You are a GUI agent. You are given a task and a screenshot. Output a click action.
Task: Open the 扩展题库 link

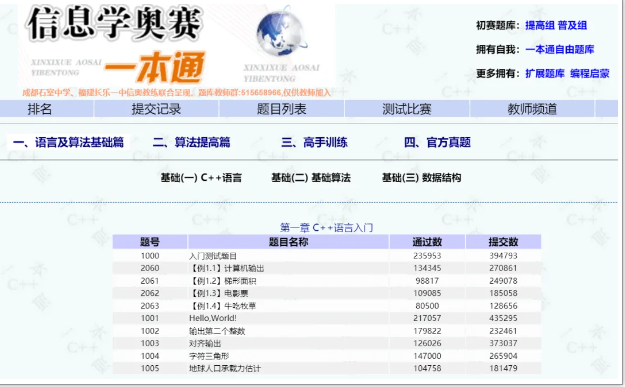coord(545,73)
